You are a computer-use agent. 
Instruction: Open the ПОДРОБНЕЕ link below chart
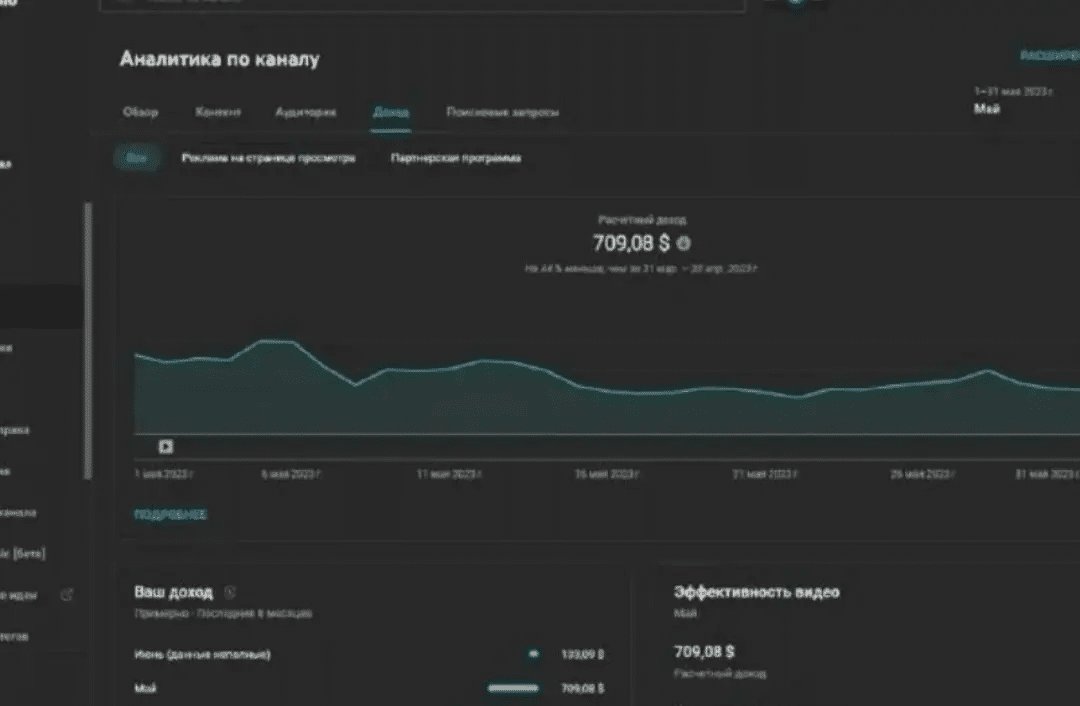[170, 515]
